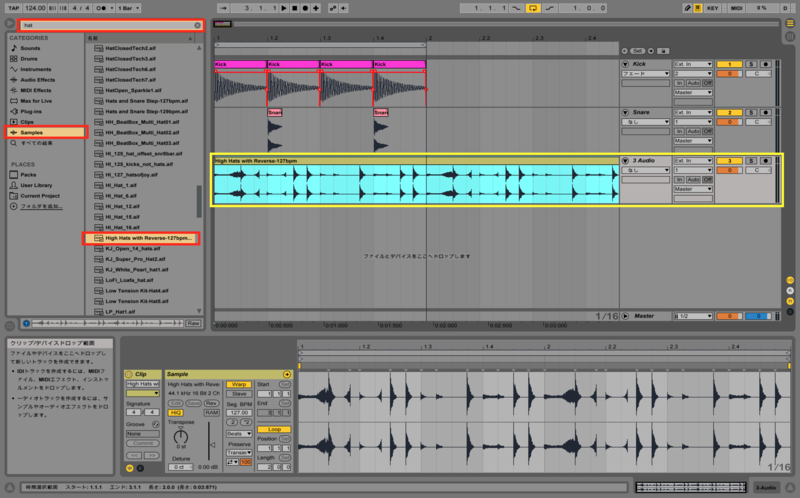800x498 pixels.
Task: Select the Drums category
Action: coord(29,59)
